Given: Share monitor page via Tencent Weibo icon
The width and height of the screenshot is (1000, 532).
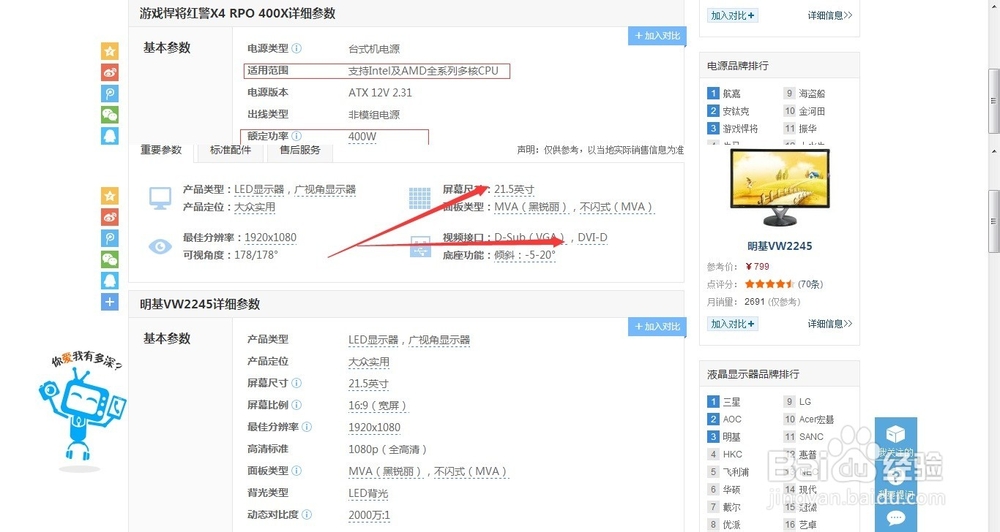Looking at the screenshot, I should pyautogui.click(x=110, y=238).
